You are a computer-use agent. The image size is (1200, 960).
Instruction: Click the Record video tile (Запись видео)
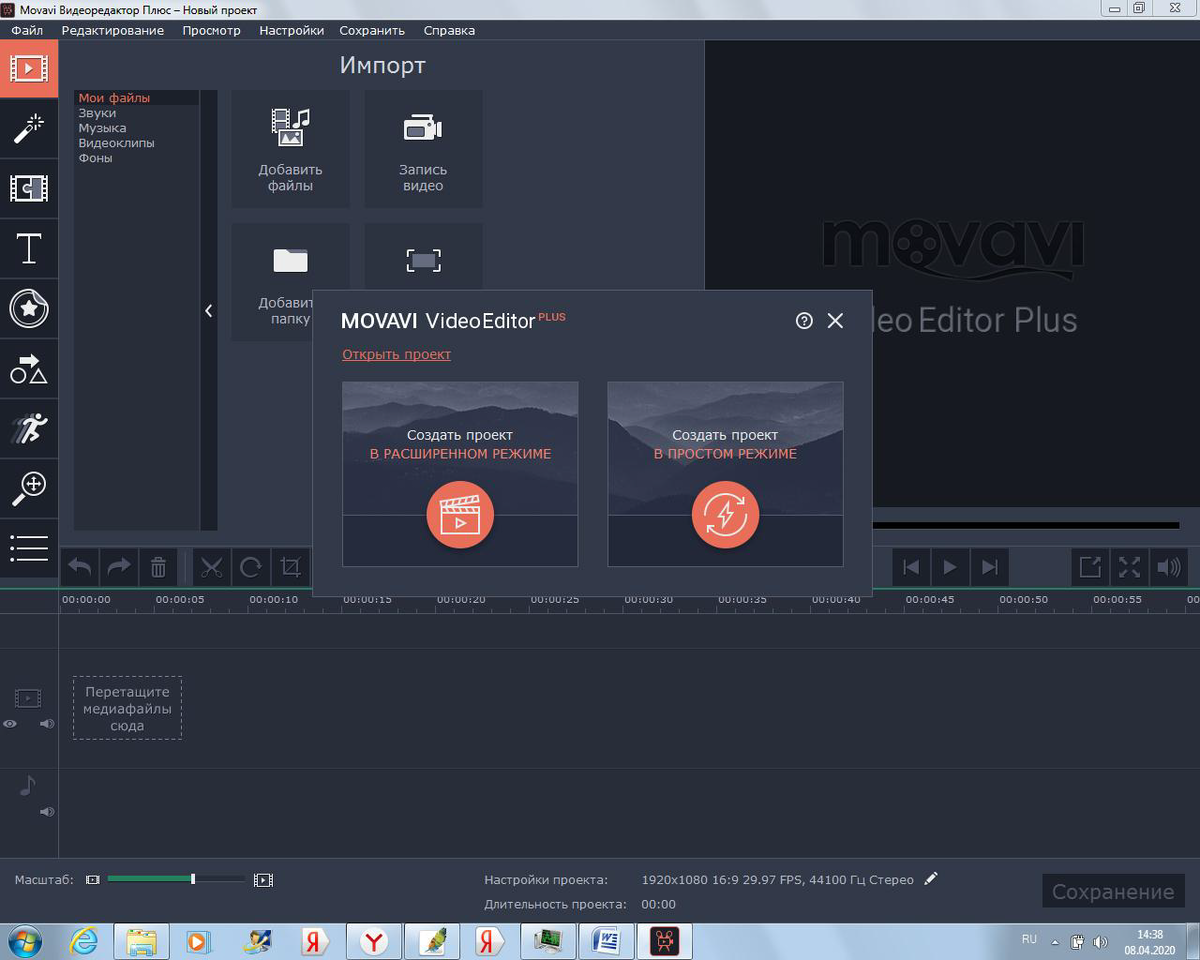pos(423,149)
